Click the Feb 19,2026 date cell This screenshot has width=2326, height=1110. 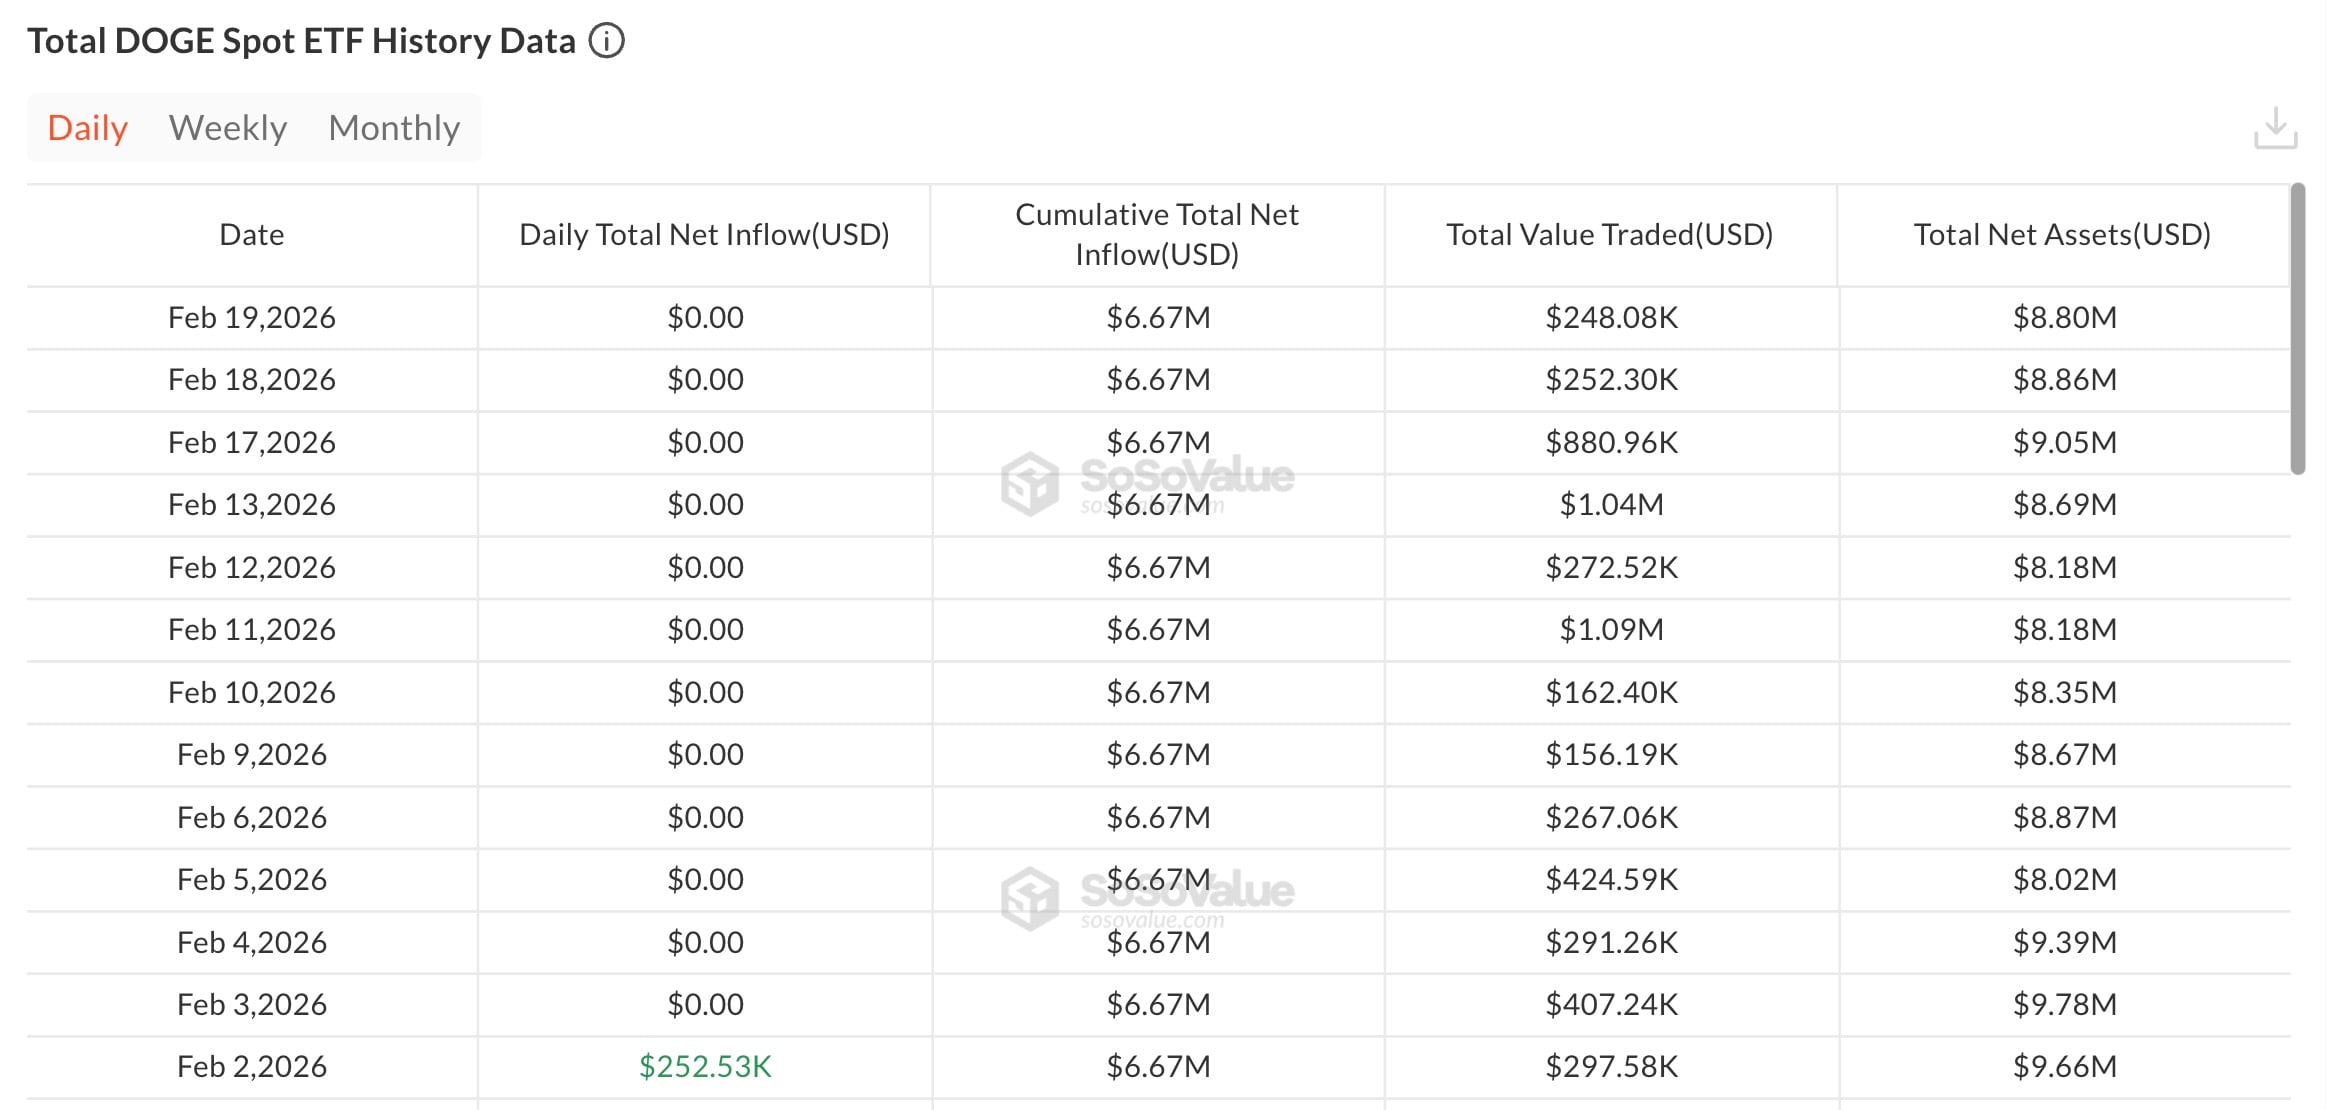click(x=252, y=318)
